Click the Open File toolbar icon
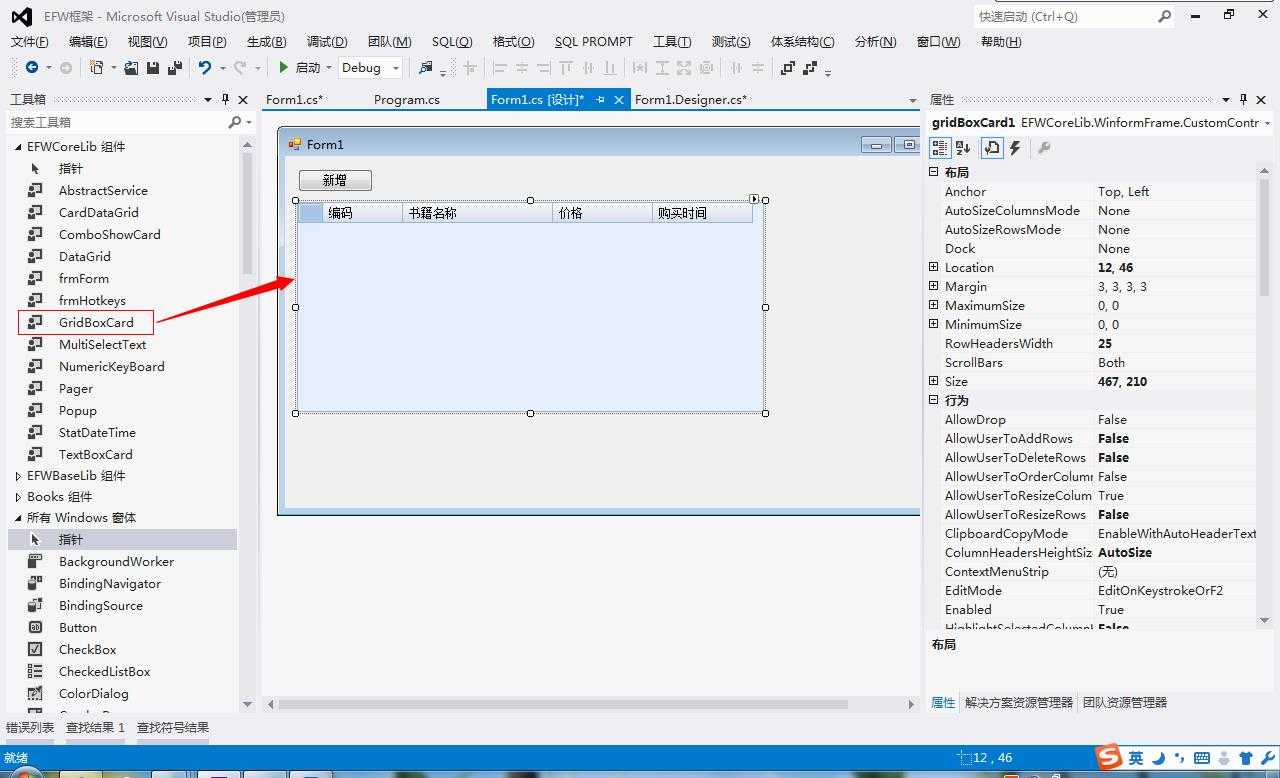Screen dimensions: 1280x778 pos(131,68)
